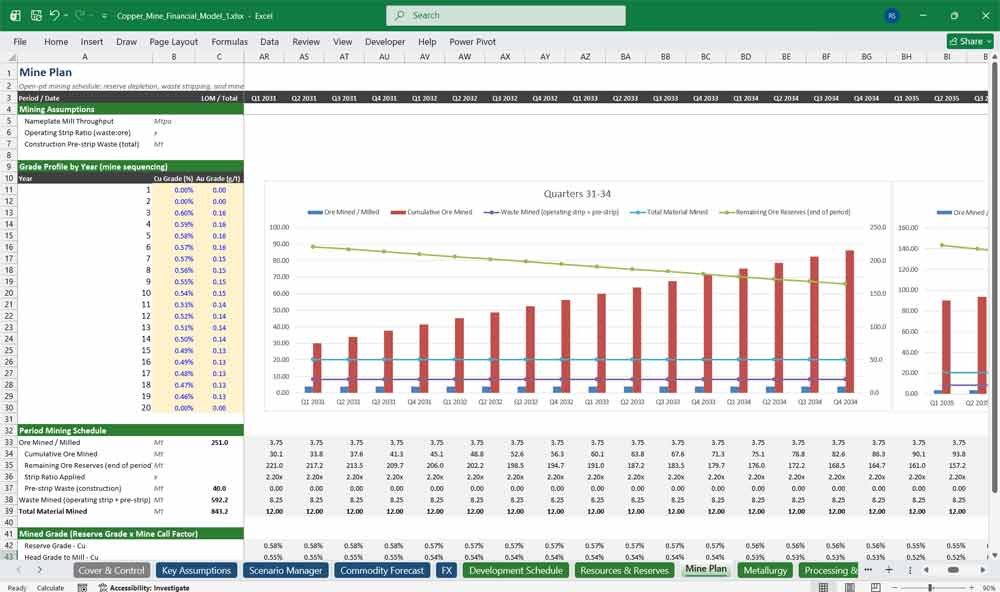This screenshot has height=592, width=1000.
Task: Open the Formulas ribbon tab
Action: (230, 41)
